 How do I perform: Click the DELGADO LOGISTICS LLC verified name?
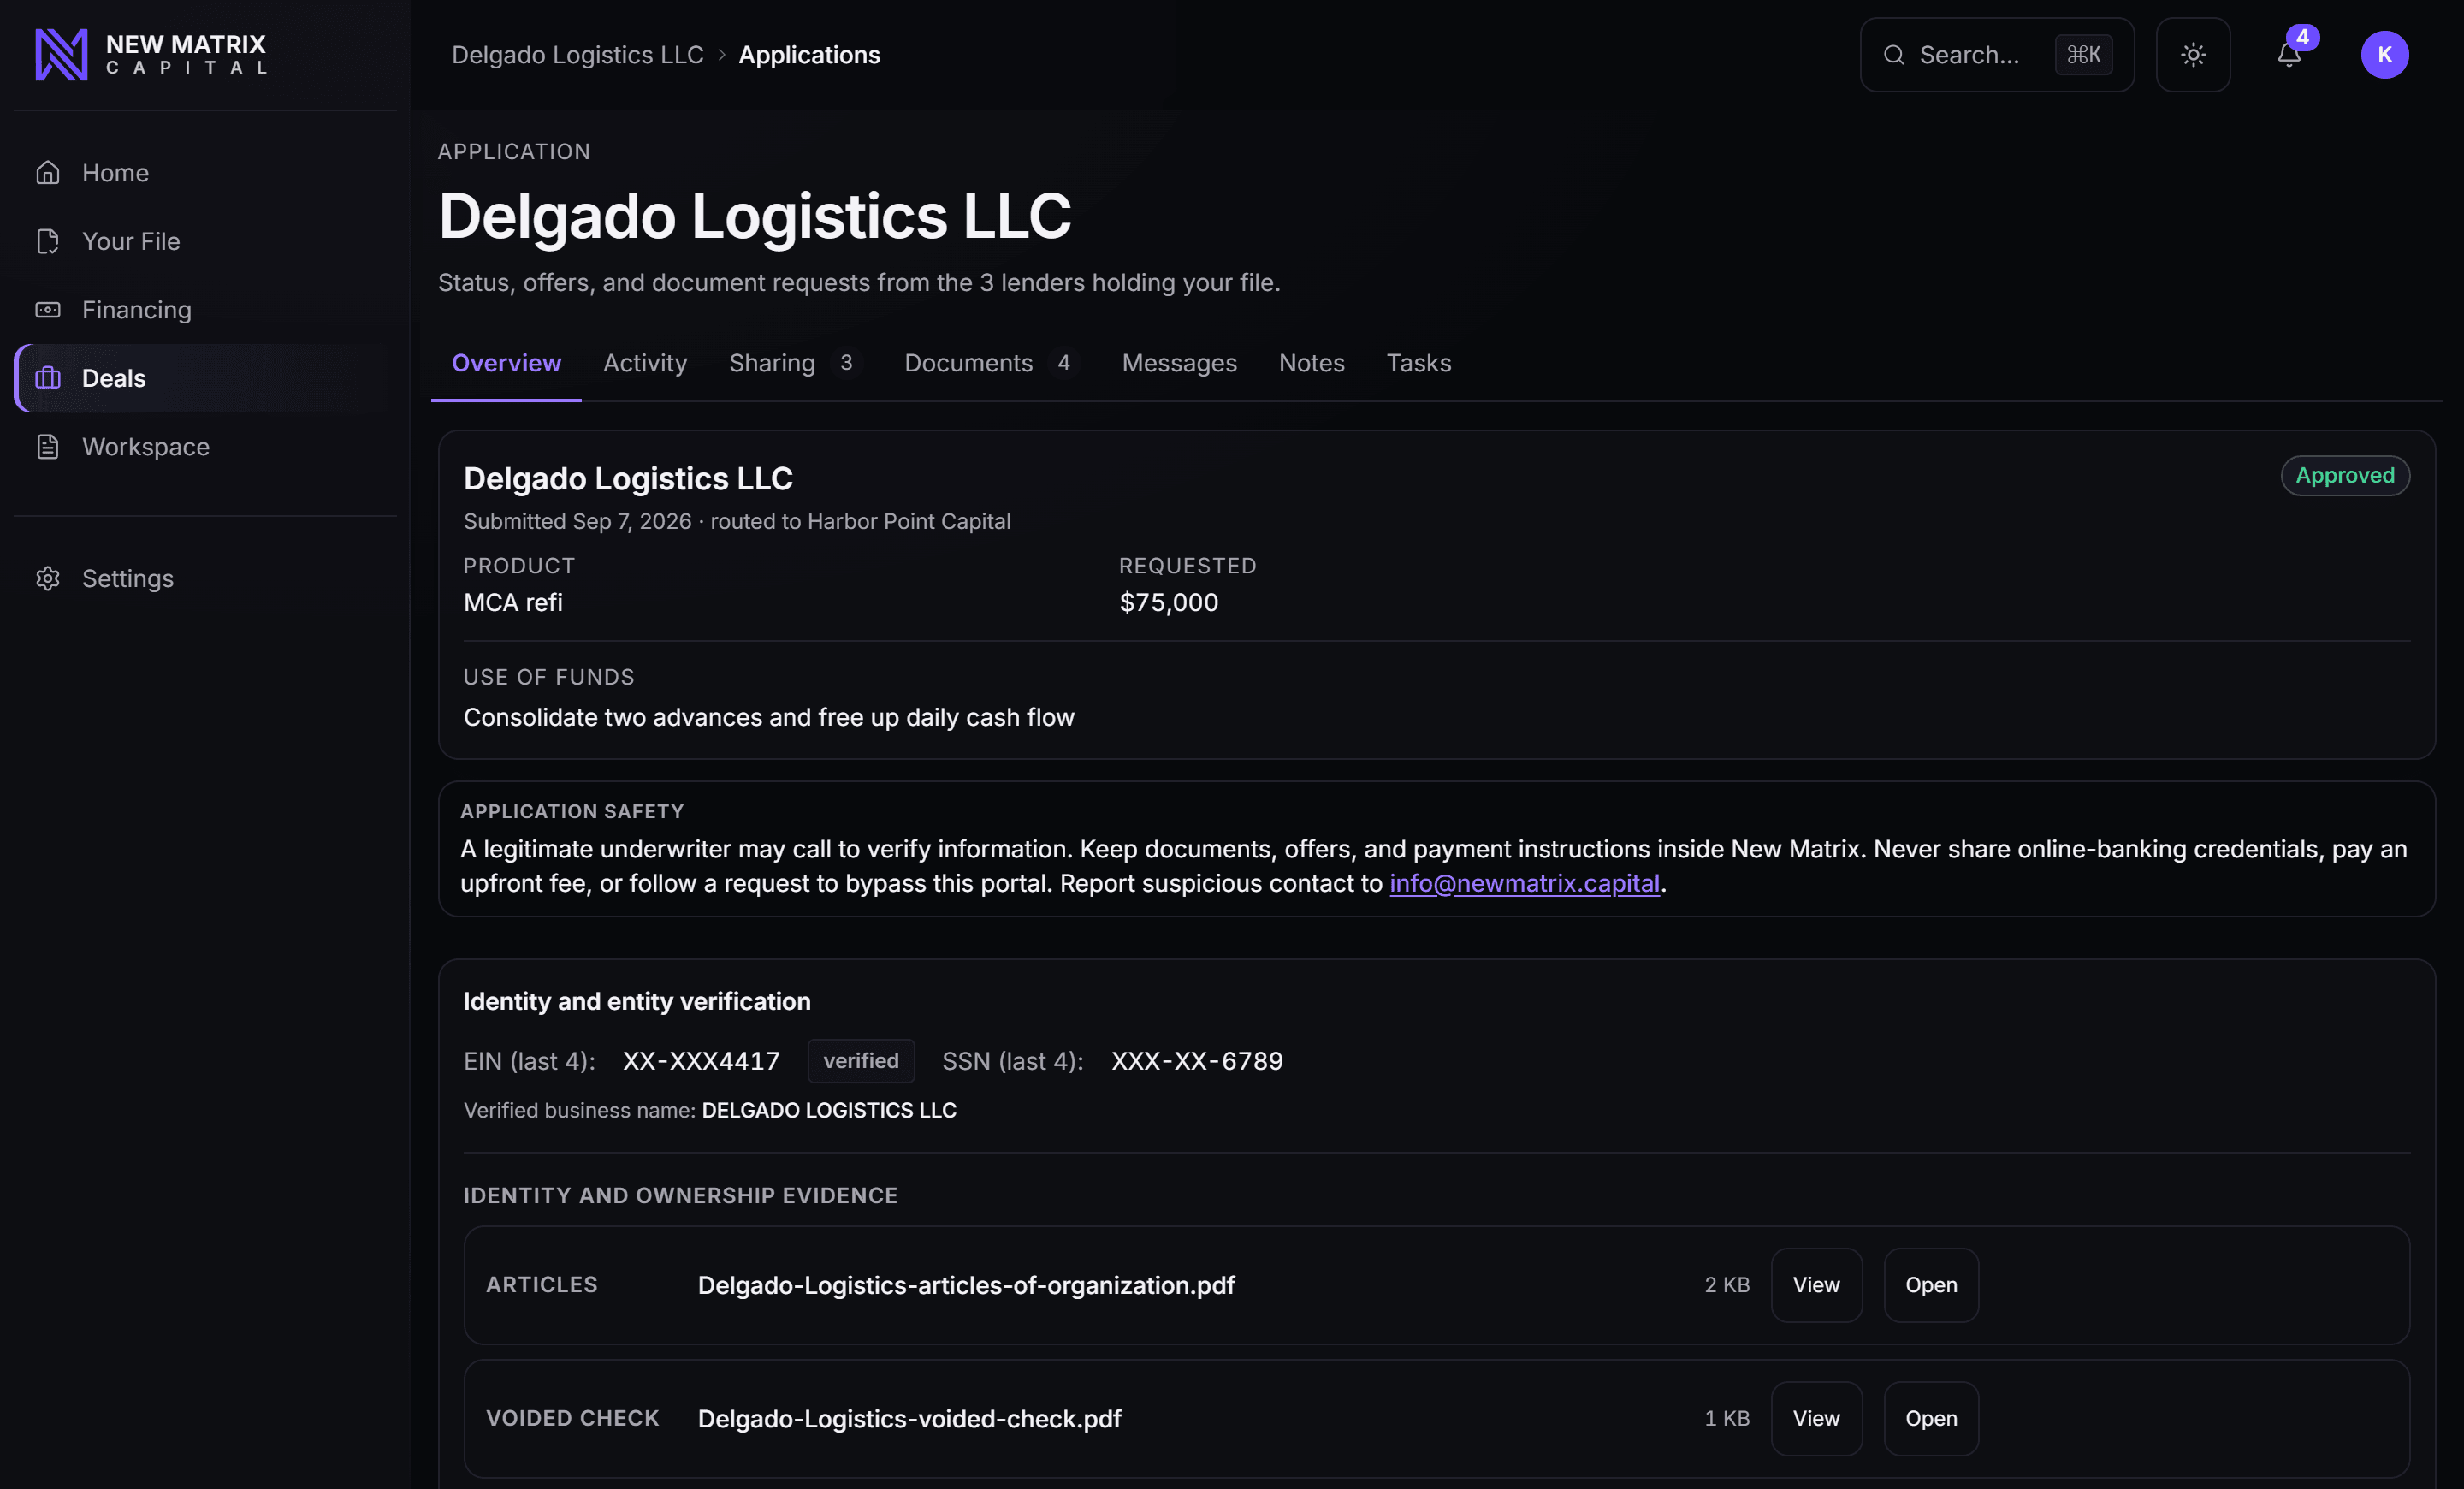tap(829, 1110)
